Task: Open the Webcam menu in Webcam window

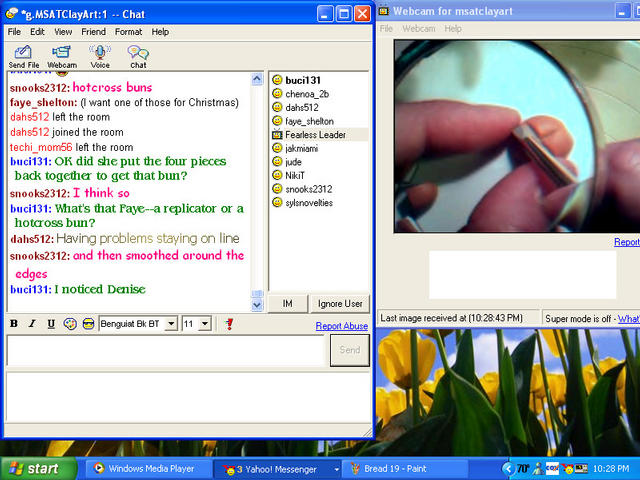Action: [x=419, y=29]
